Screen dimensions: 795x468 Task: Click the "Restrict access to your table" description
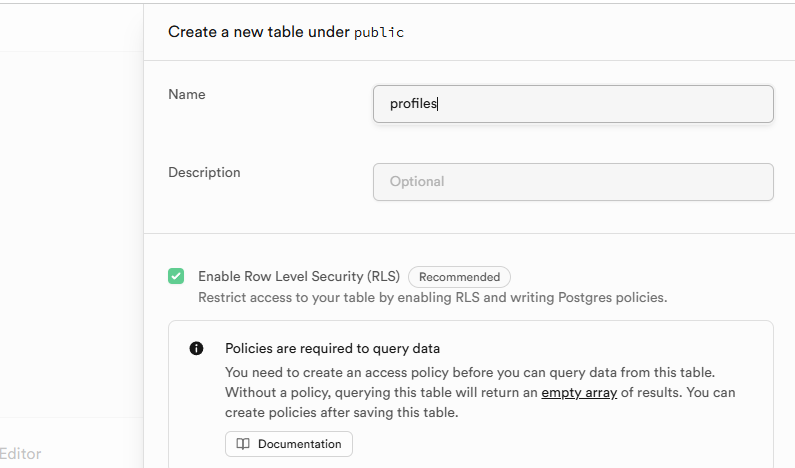coord(432,297)
